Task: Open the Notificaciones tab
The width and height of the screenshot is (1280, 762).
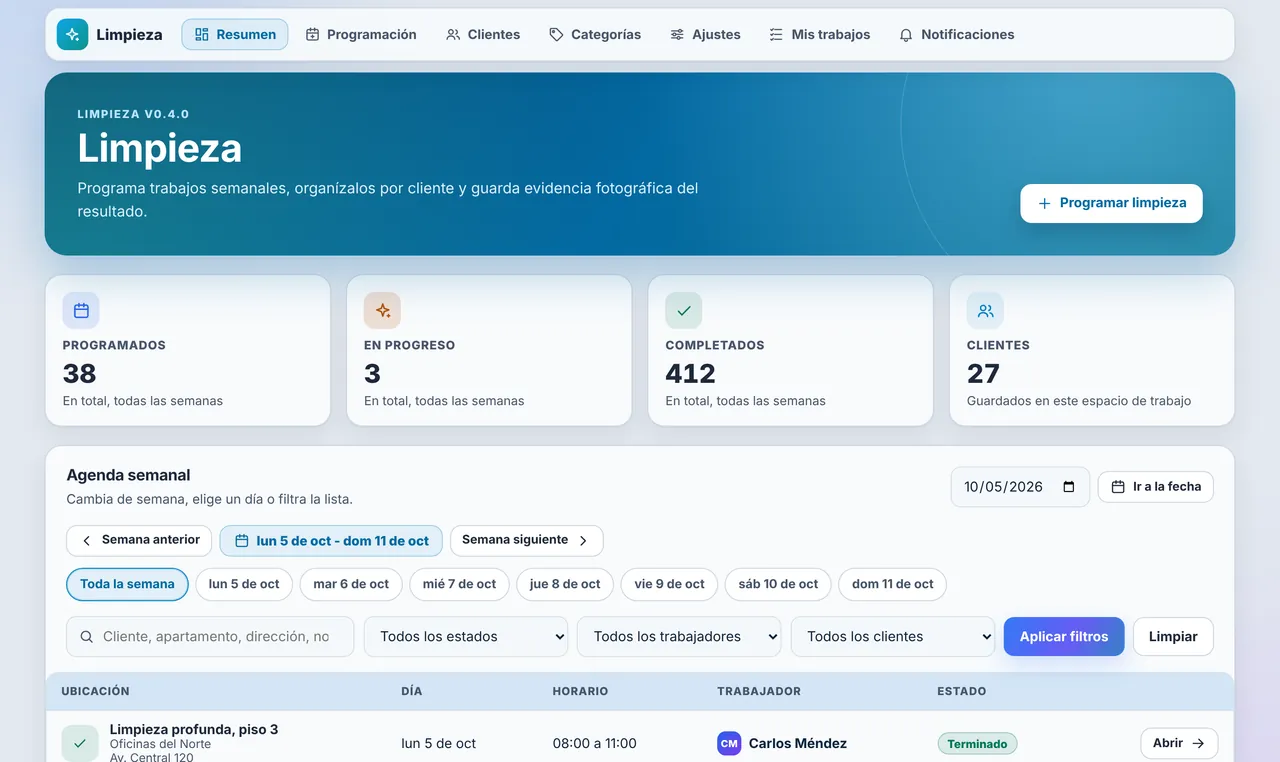Action: [957, 34]
